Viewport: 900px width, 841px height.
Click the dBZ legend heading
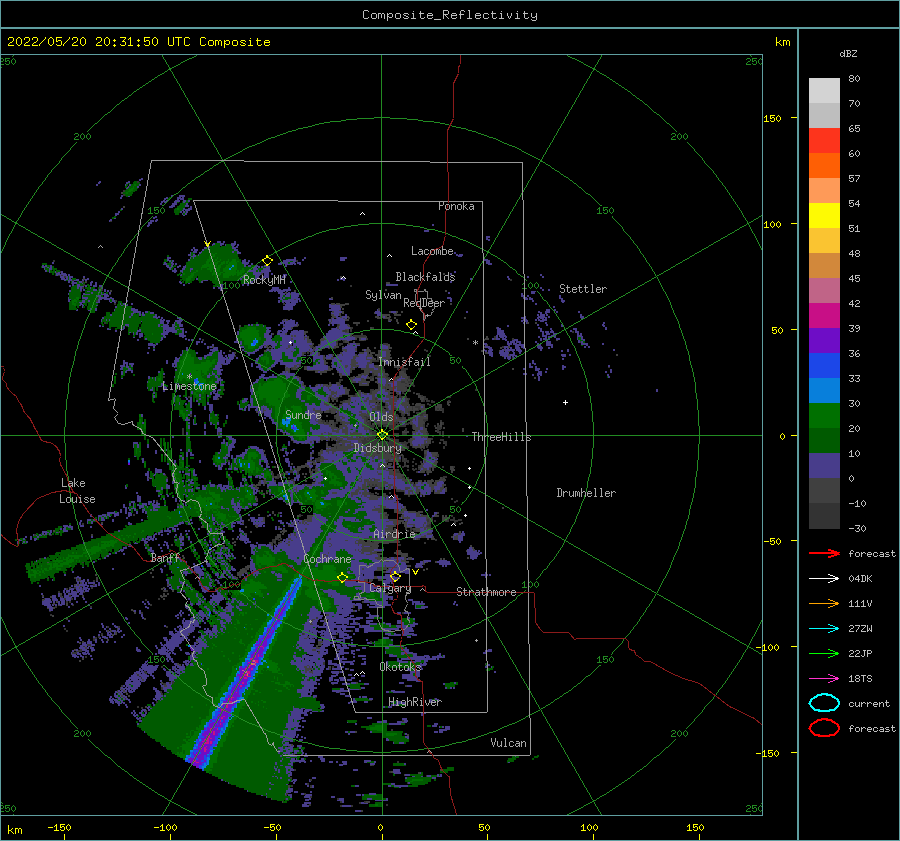coord(848,53)
